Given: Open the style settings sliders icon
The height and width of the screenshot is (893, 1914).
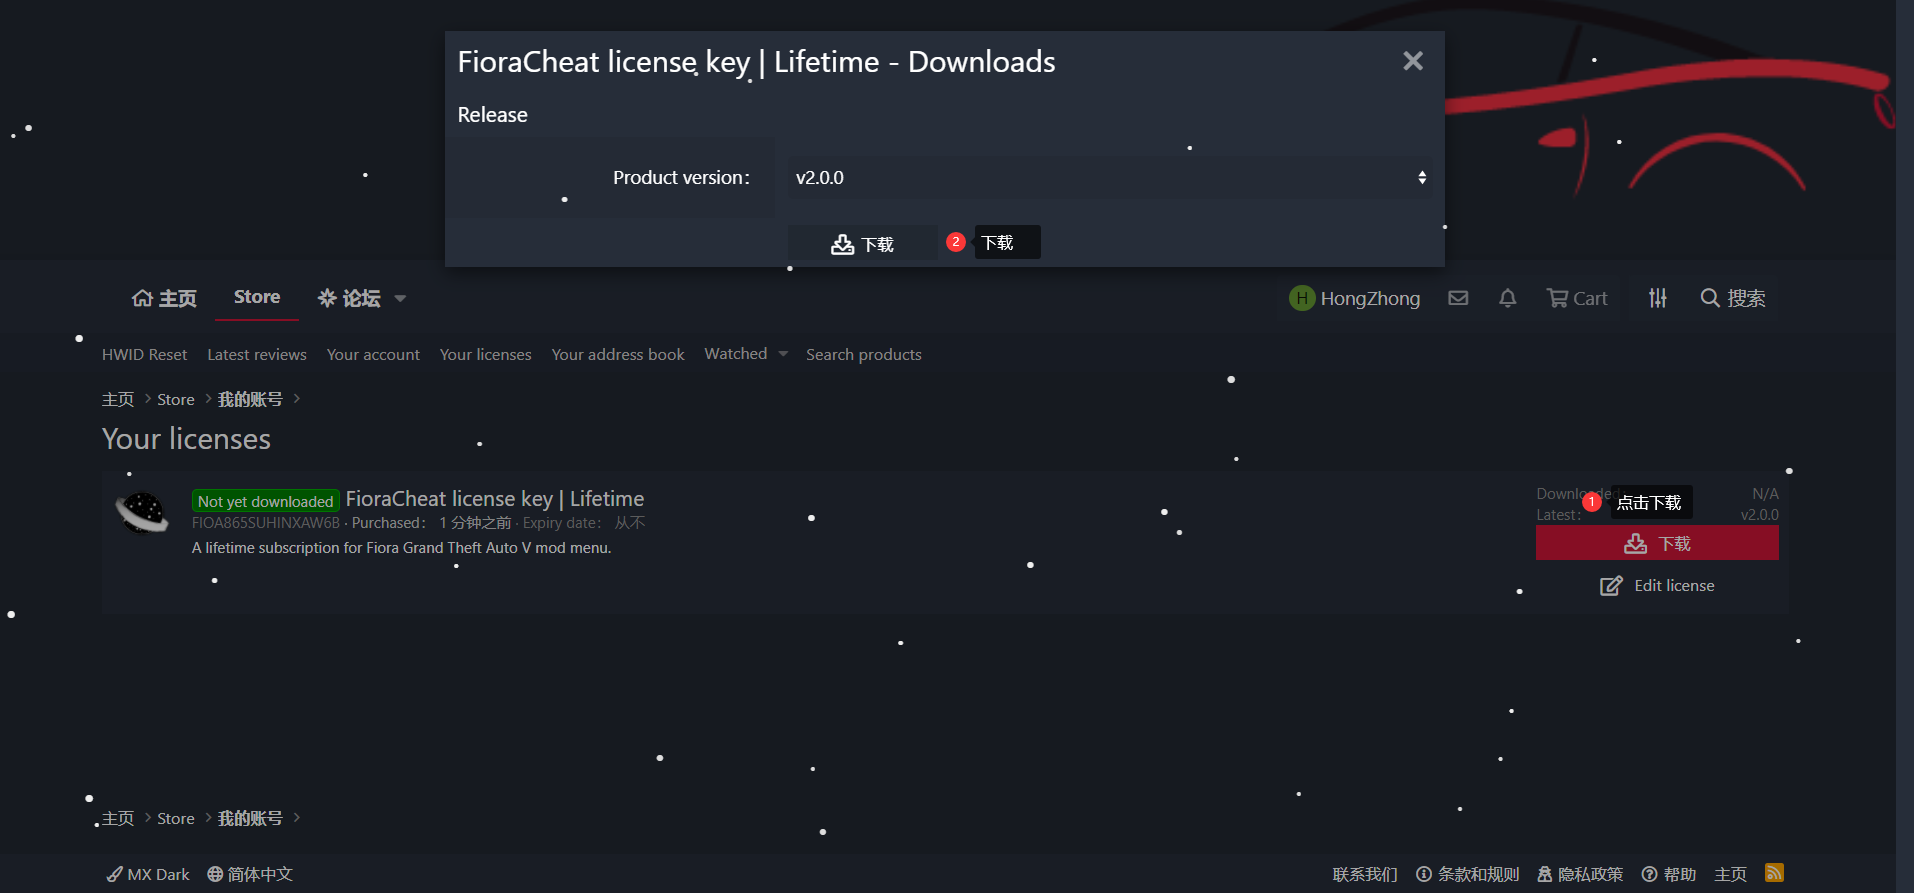Looking at the screenshot, I should point(1658,298).
